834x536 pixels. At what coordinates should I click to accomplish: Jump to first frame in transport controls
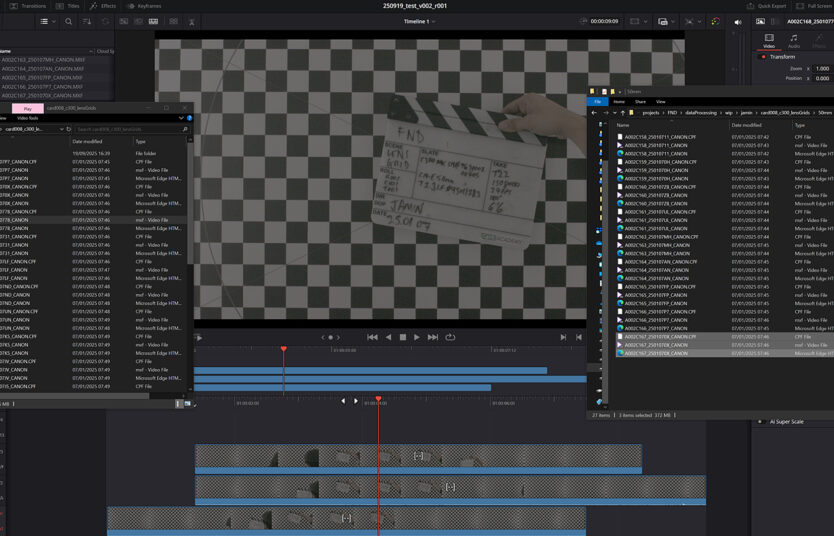(372, 337)
